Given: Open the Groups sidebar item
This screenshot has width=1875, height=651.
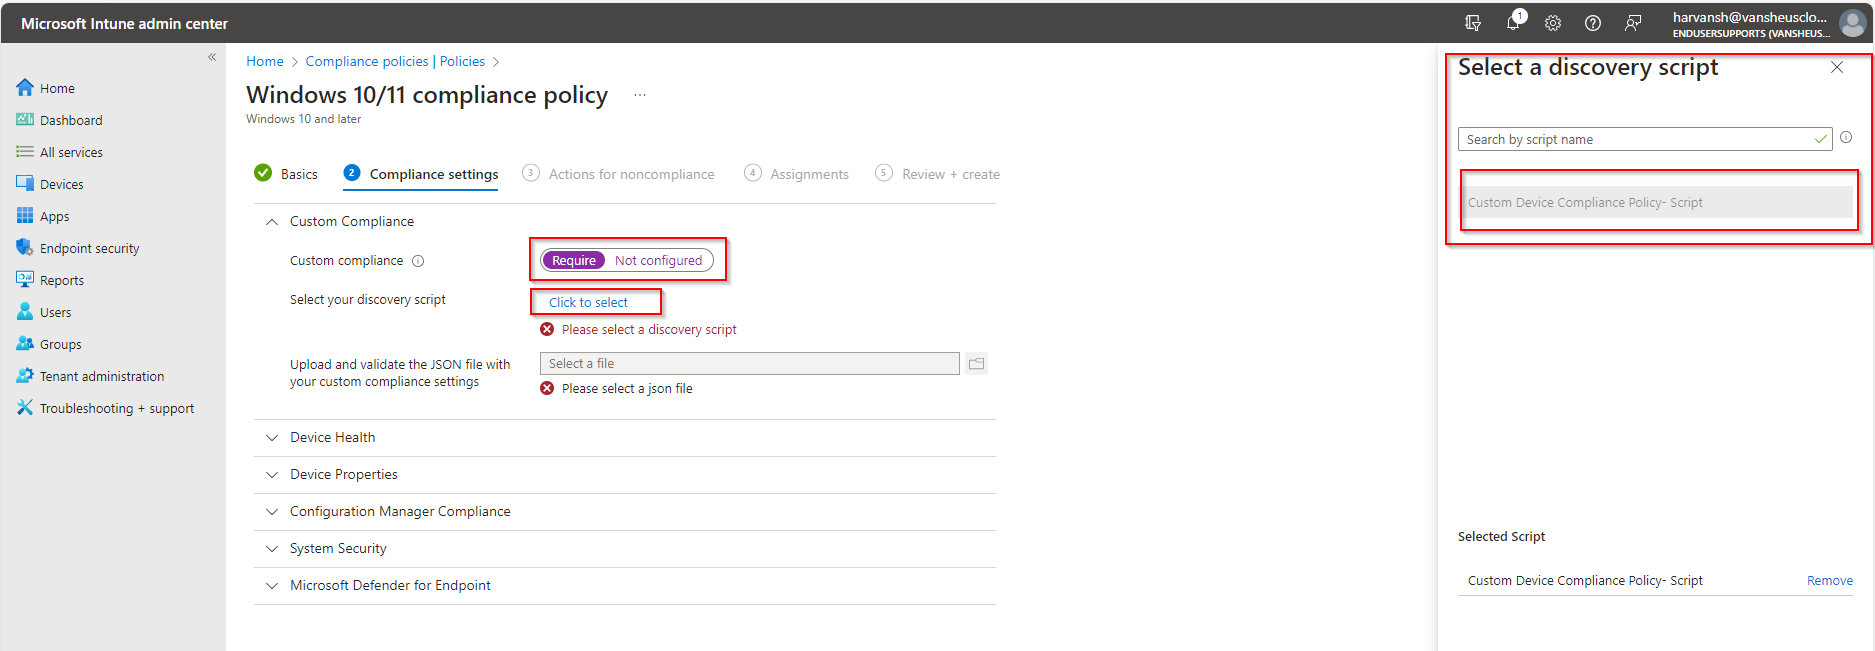Looking at the screenshot, I should coord(49,344).
